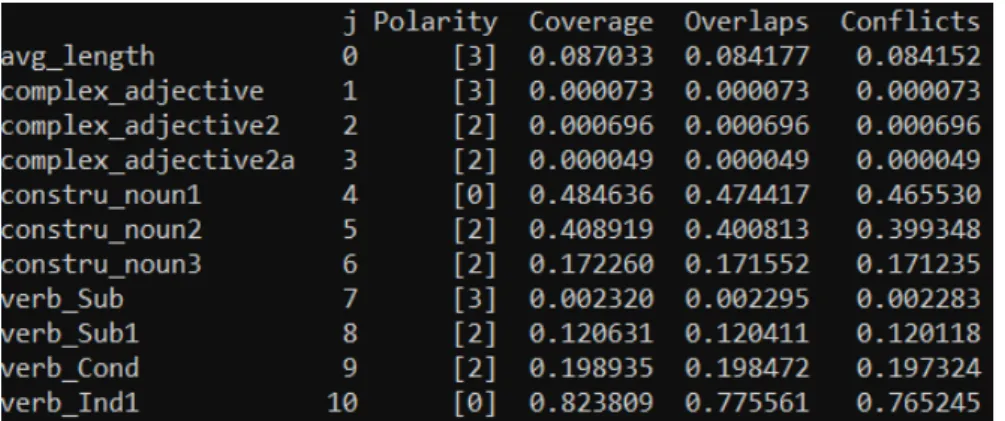The height and width of the screenshot is (421, 1005).
Task: Select the complex_adjective2a row label
Action: pos(147,161)
